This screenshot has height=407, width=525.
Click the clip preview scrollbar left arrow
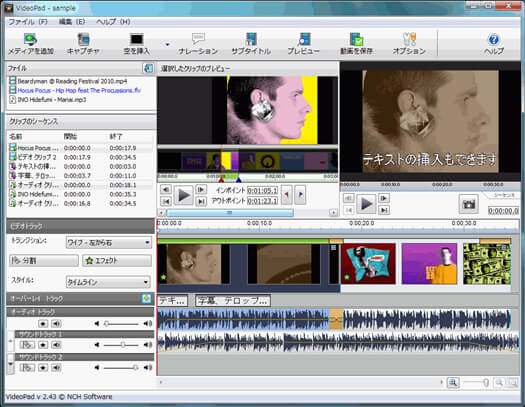(161, 213)
